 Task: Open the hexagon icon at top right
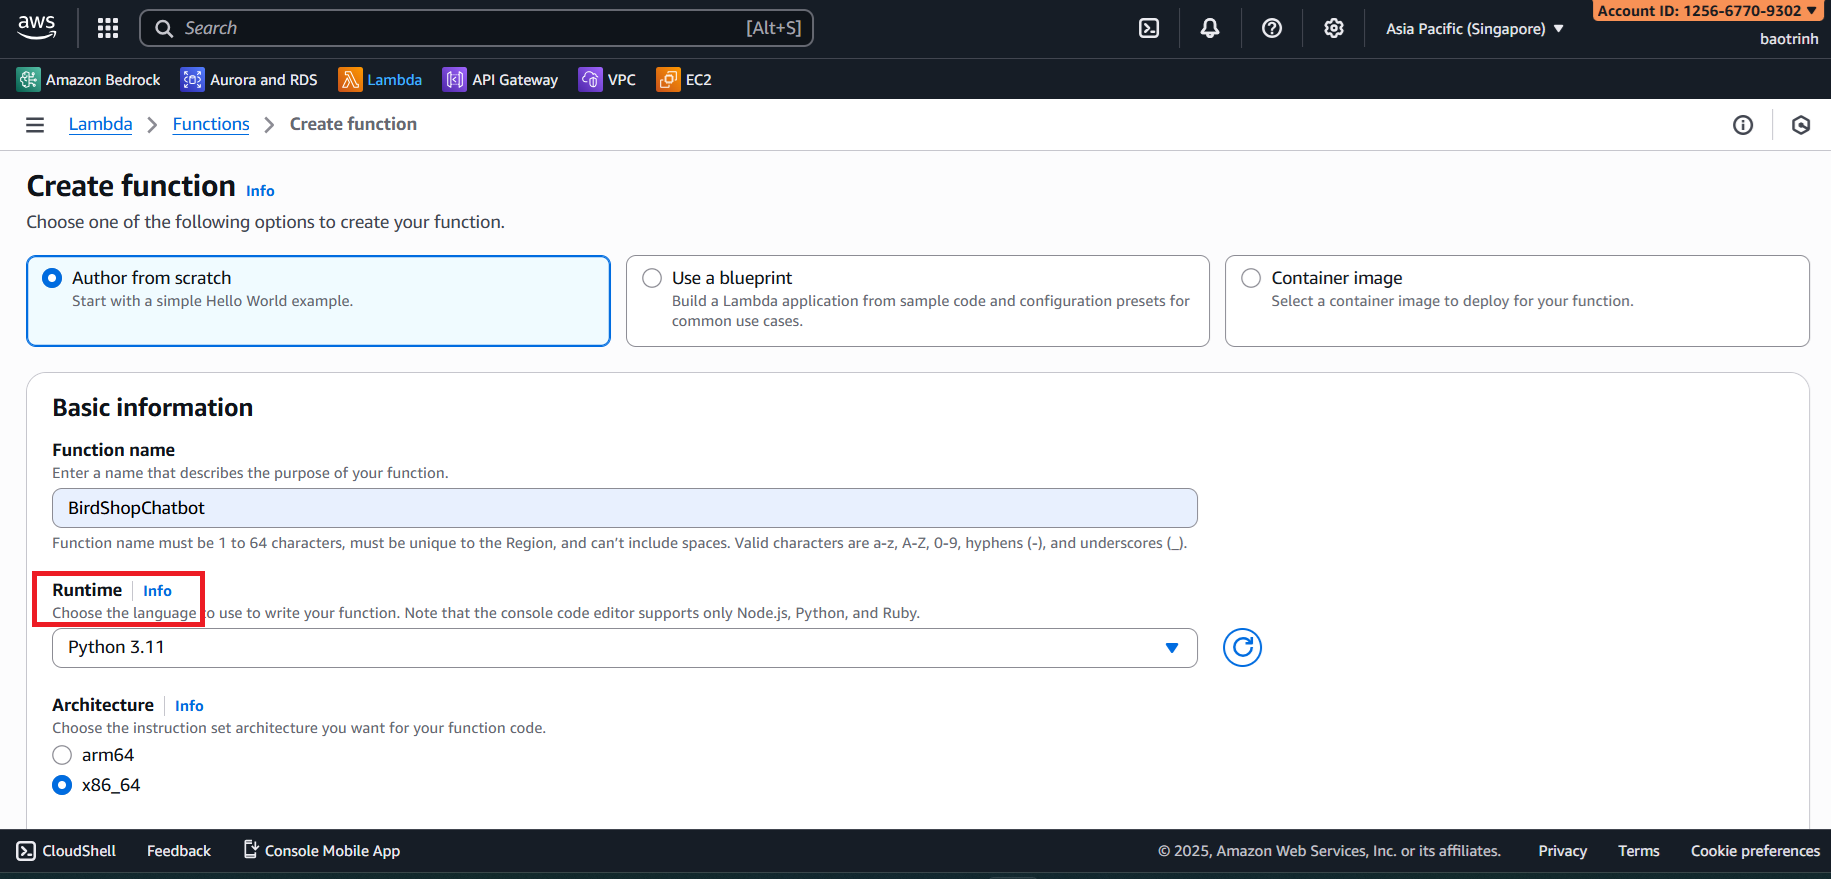click(x=1801, y=125)
